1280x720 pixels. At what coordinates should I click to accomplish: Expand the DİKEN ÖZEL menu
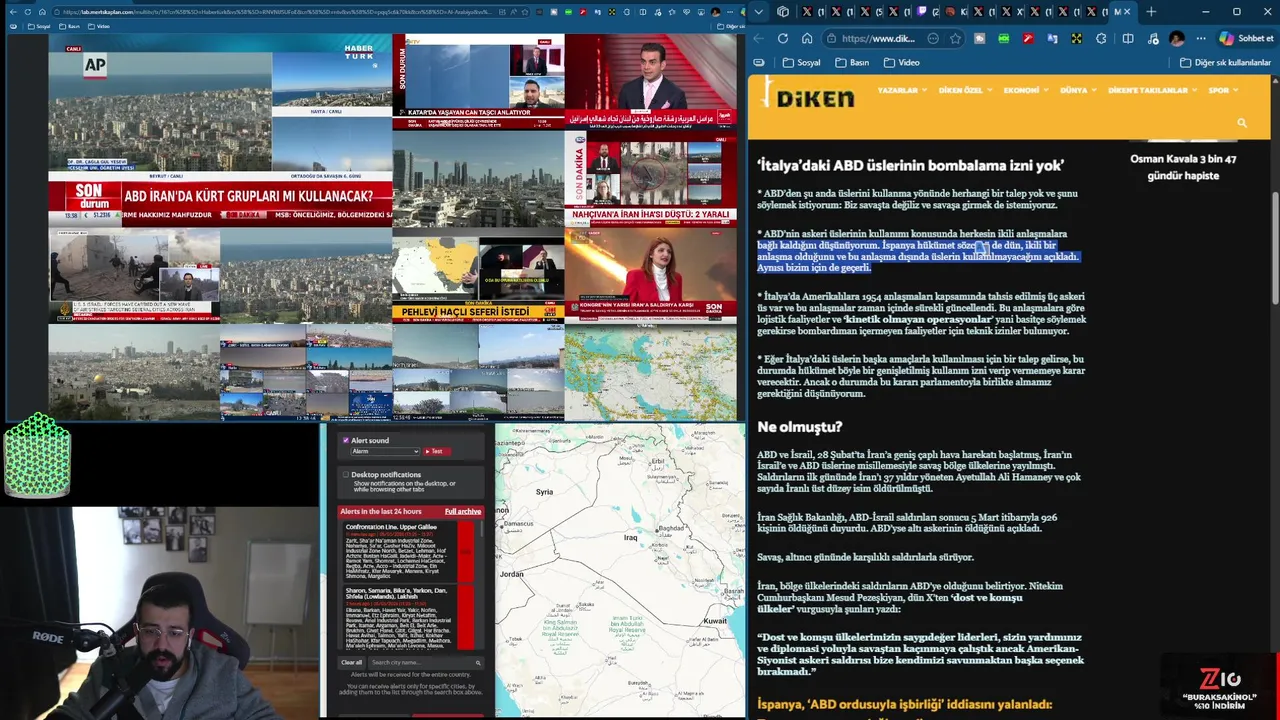click(965, 90)
